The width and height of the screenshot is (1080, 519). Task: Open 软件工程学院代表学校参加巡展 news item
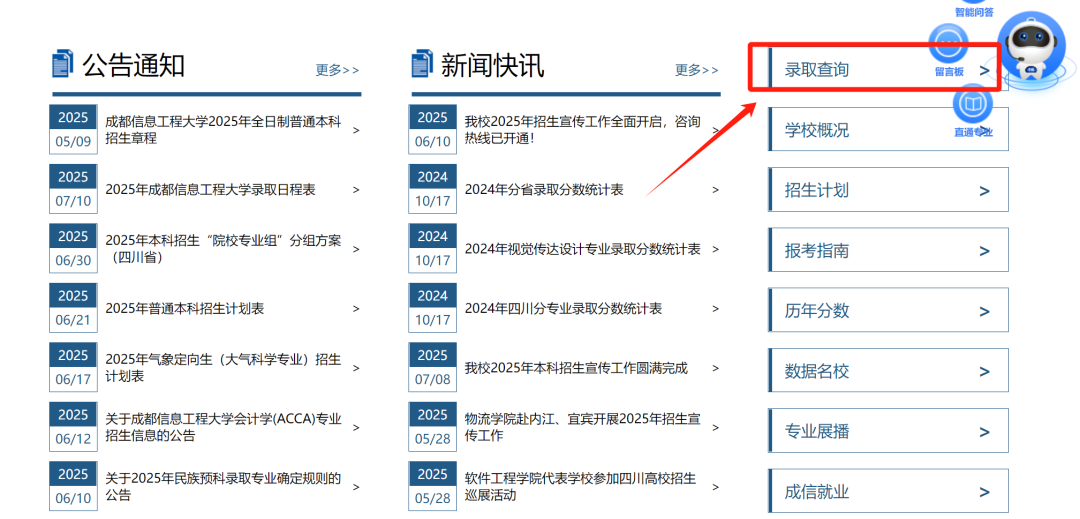(581, 487)
